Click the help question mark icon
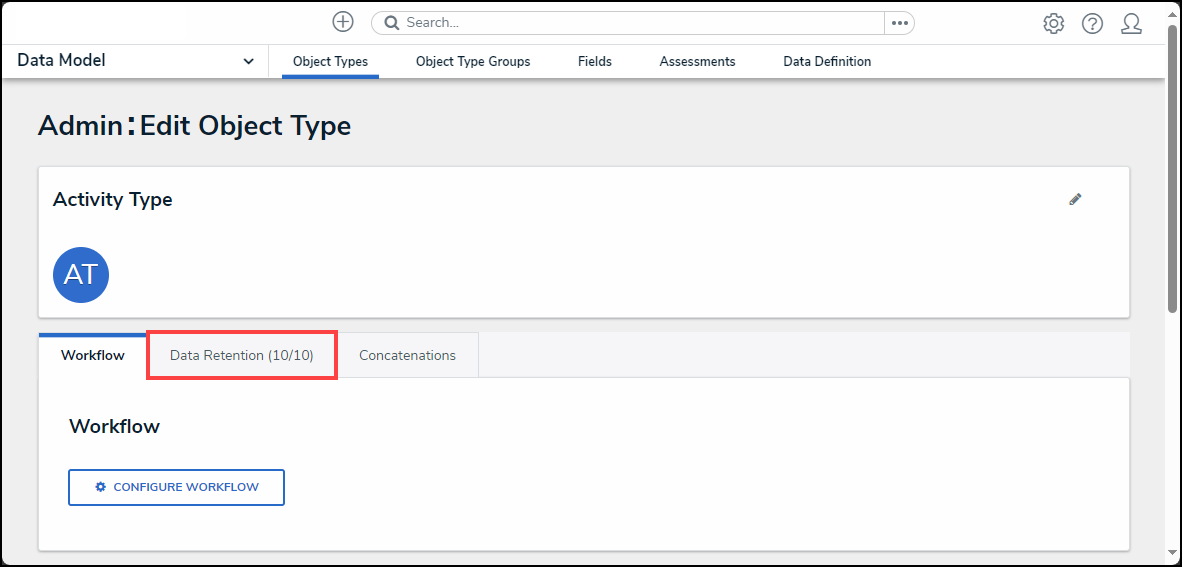The image size is (1182, 567). click(x=1092, y=24)
